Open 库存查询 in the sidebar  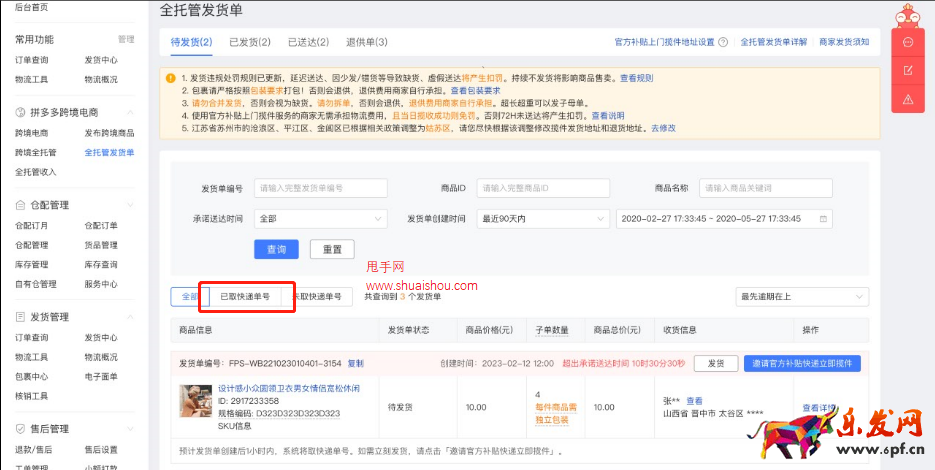coord(101,264)
